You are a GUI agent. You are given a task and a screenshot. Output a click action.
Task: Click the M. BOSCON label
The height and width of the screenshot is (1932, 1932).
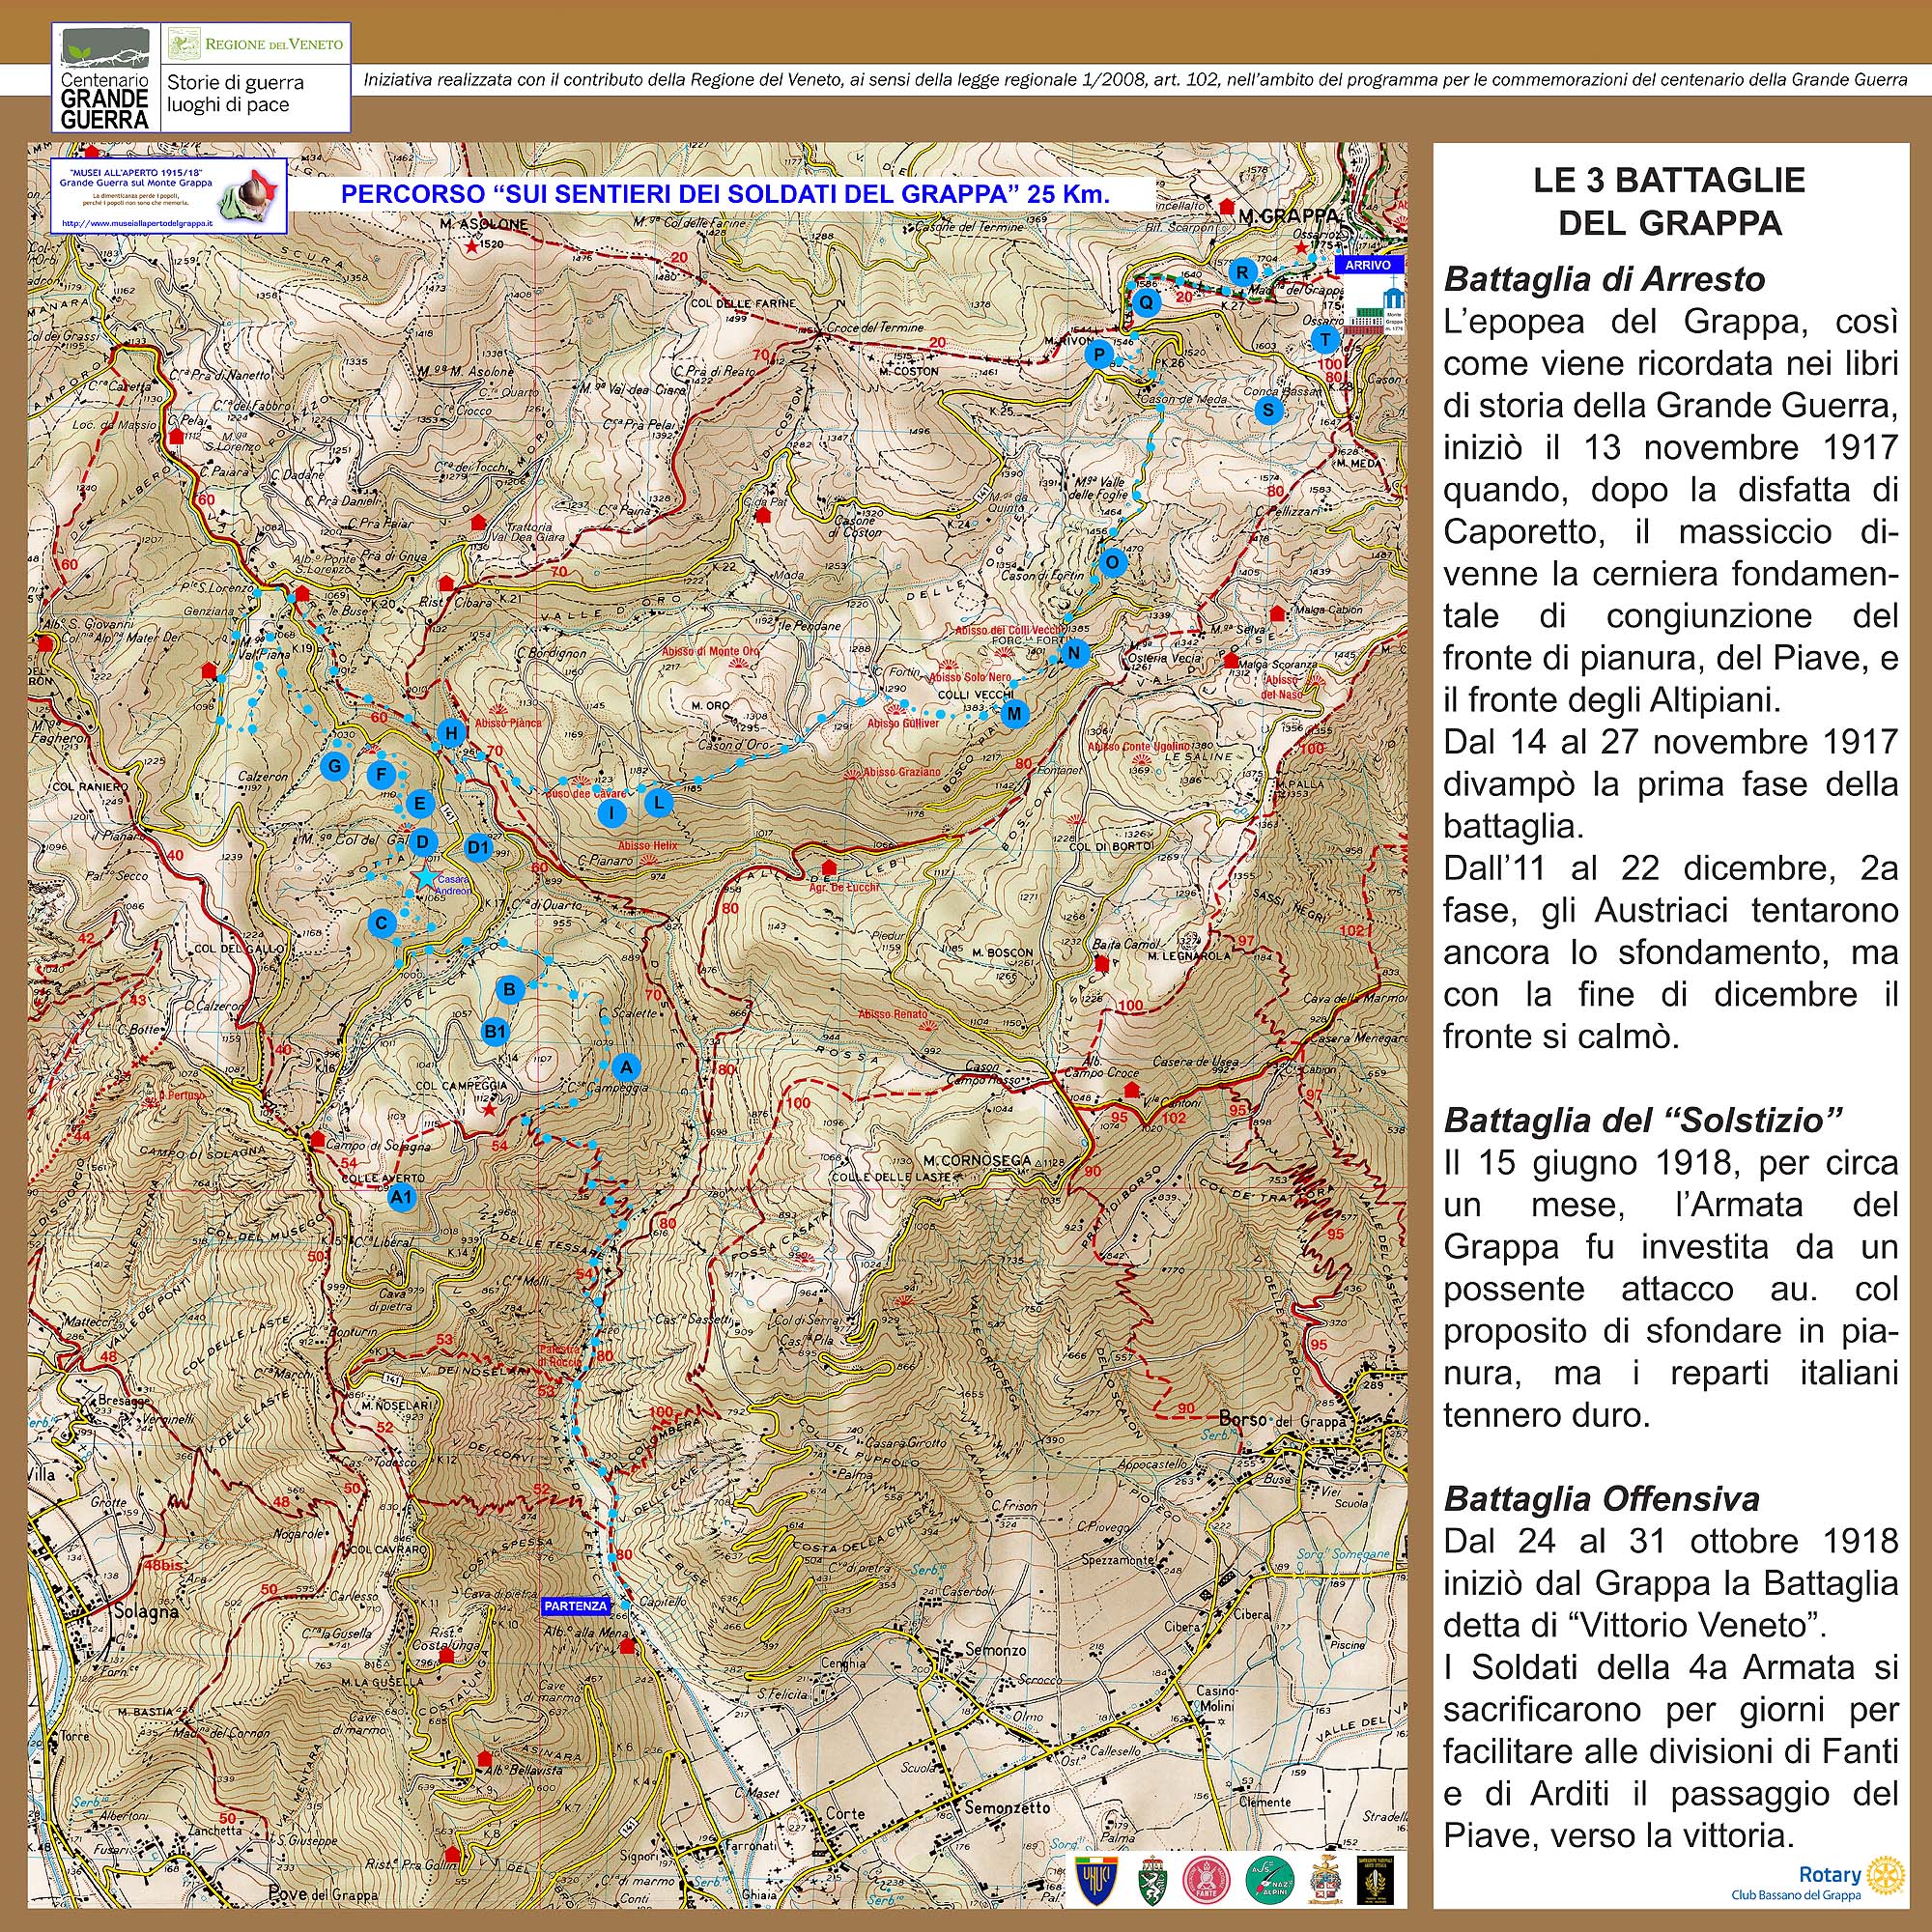click(1002, 953)
